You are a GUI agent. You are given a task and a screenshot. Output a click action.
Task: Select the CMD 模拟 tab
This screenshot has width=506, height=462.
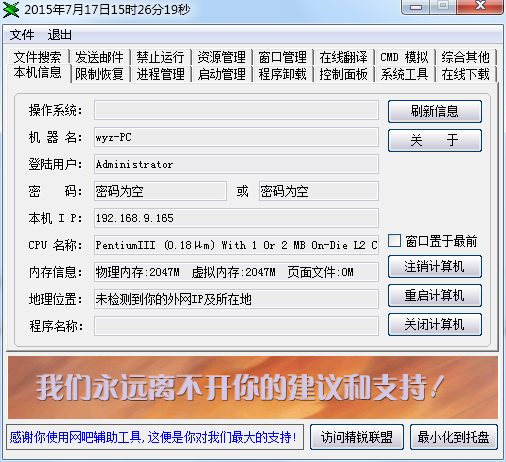click(404, 57)
